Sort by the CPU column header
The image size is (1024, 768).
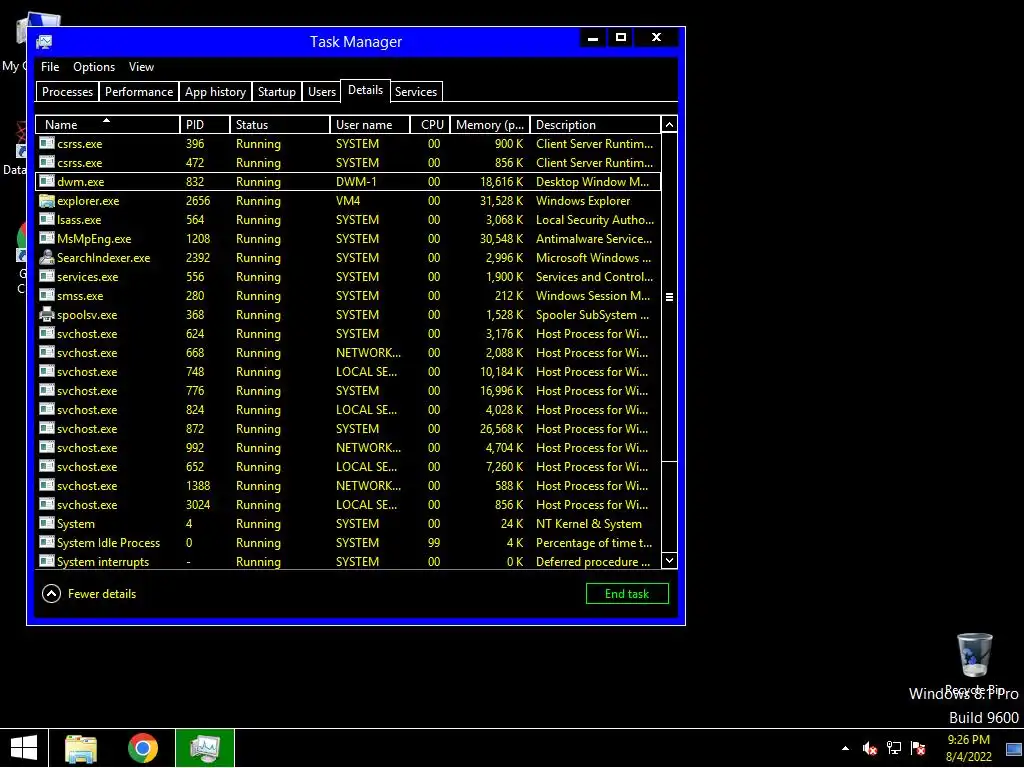tap(431, 124)
